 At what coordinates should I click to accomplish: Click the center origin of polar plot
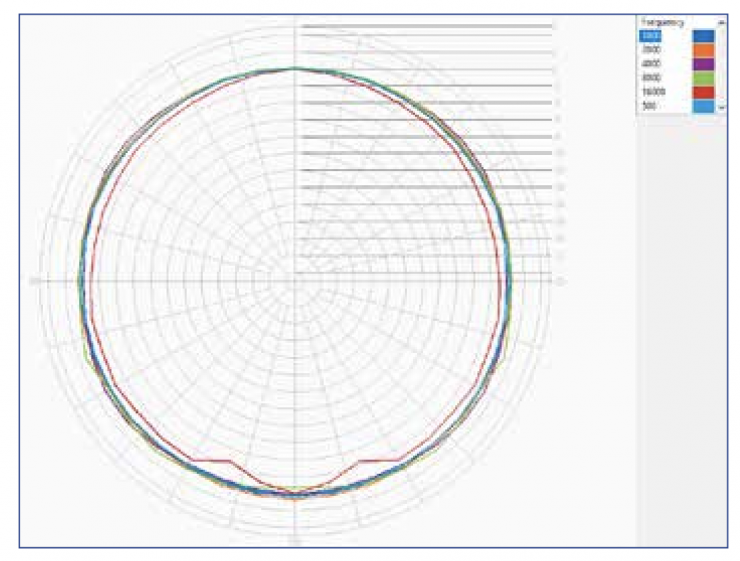[x=295, y=281]
